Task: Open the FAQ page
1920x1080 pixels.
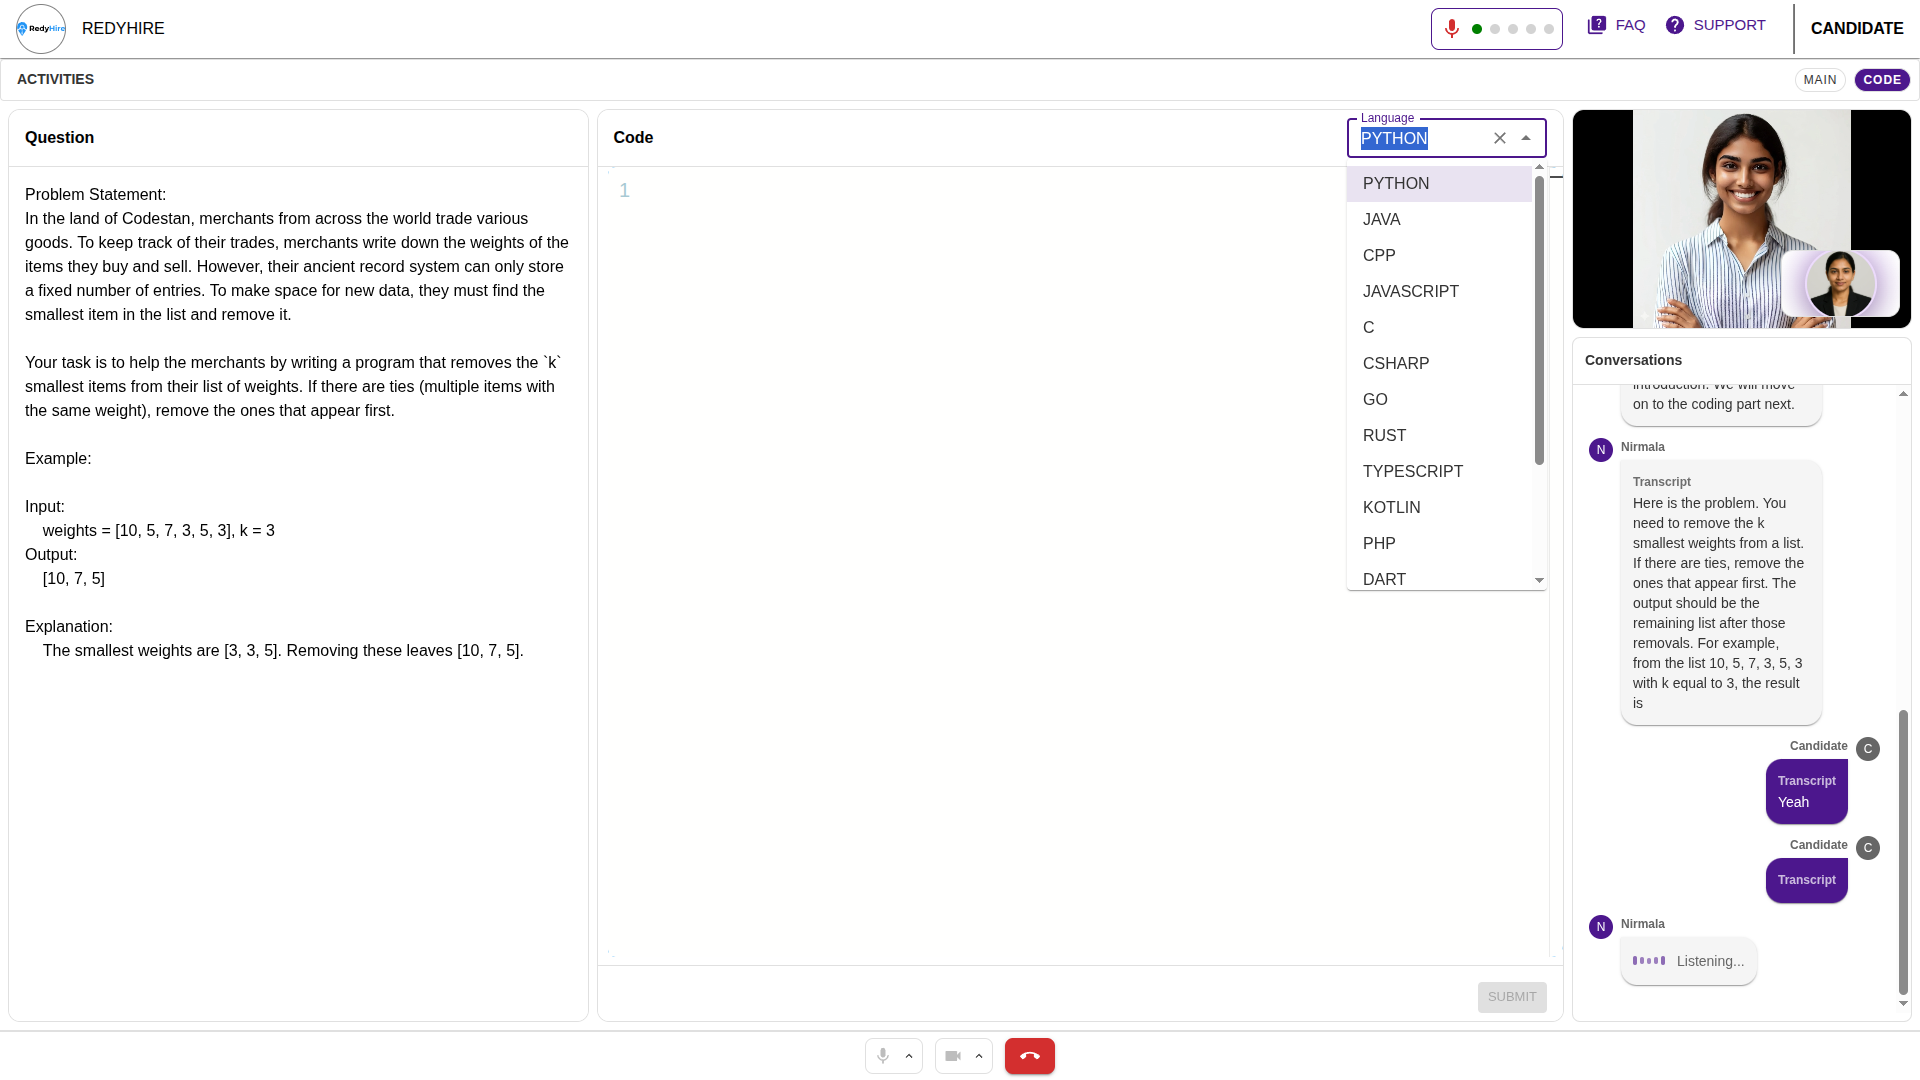Action: coord(1616,25)
